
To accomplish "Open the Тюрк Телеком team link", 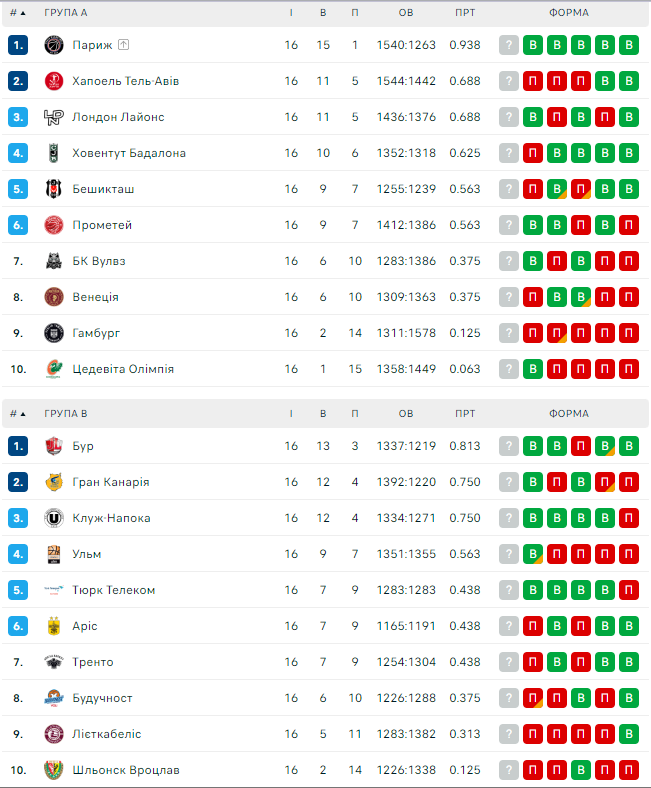I will click(114, 590).
